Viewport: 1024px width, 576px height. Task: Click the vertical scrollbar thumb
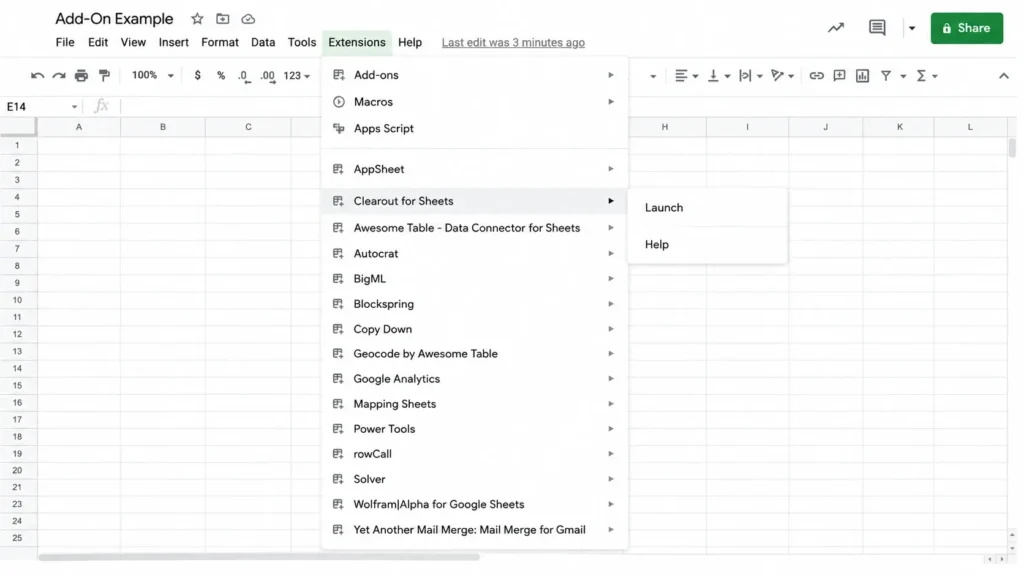[1012, 148]
